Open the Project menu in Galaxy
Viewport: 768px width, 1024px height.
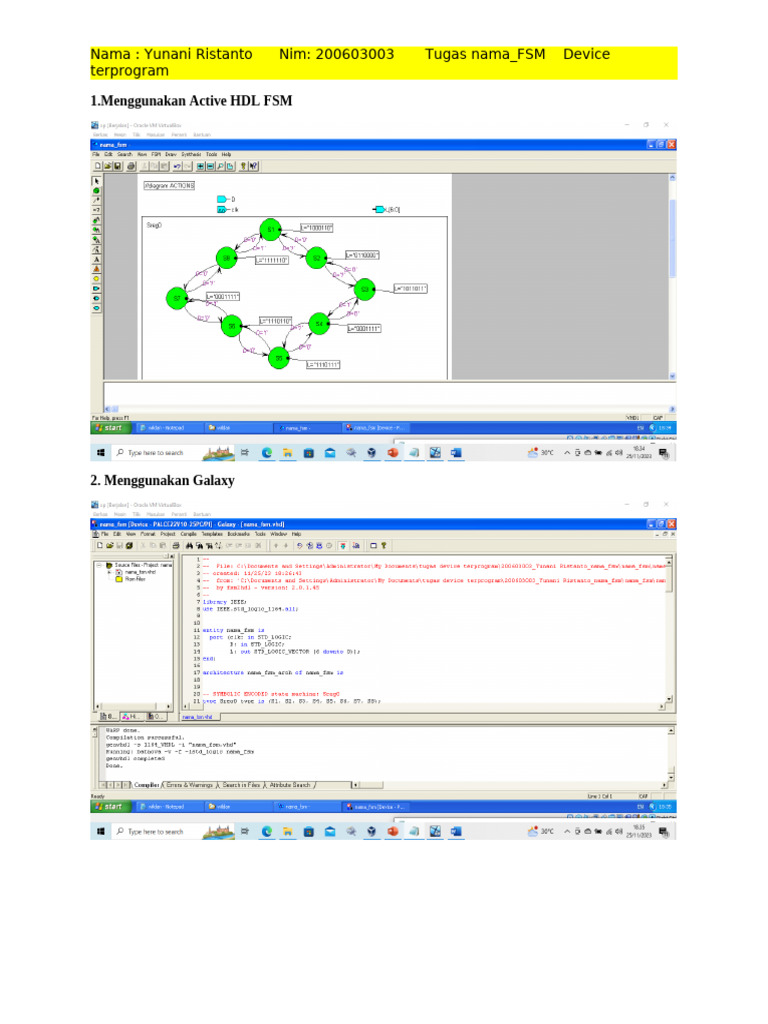[x=168, y=534]
